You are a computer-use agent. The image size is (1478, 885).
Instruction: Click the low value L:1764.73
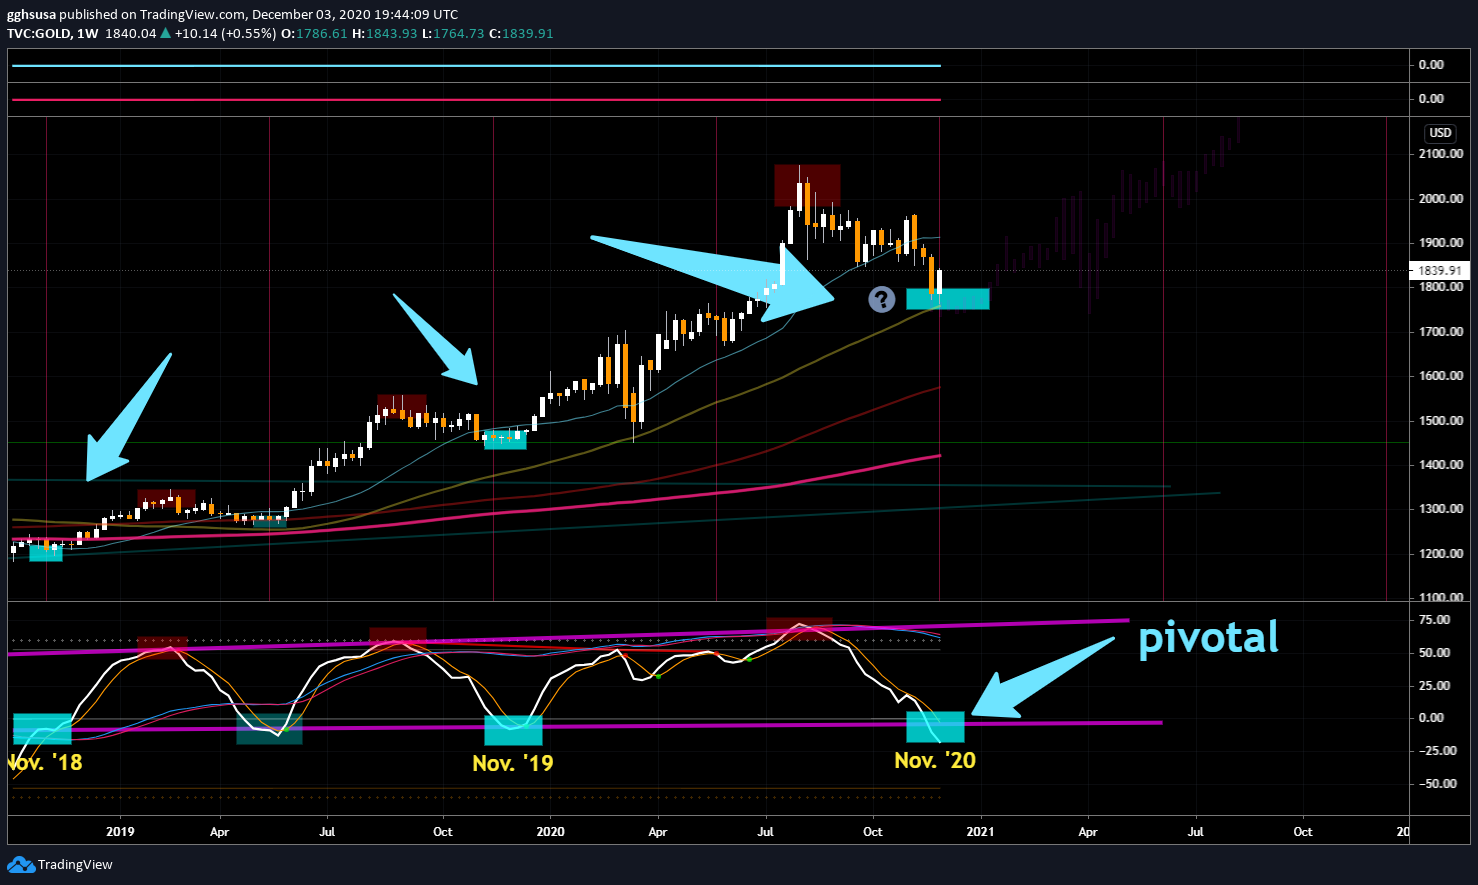(452, 33)
